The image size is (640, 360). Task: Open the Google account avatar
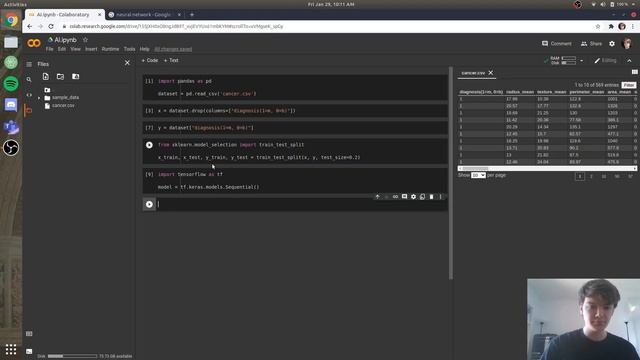(627, 44)
